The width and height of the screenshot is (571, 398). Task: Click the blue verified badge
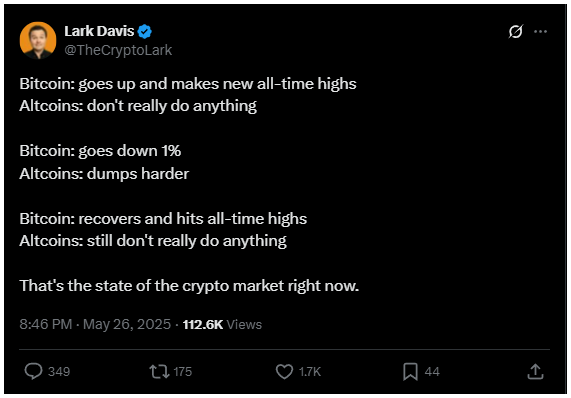145,32
